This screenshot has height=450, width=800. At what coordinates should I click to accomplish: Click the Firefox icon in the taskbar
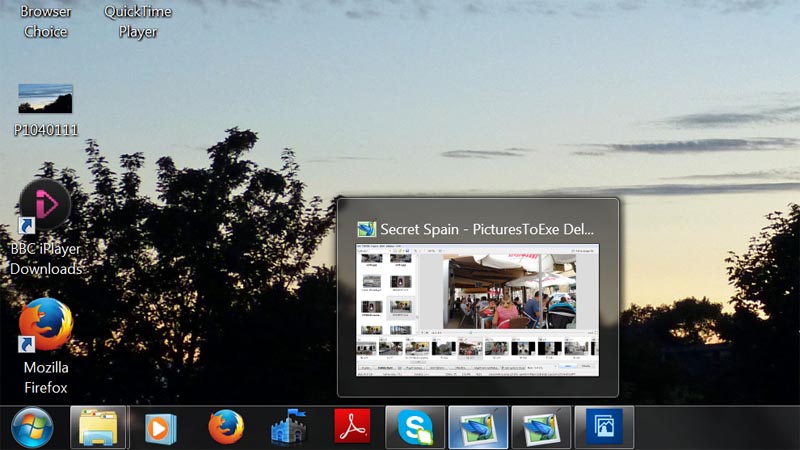point(226,428)
